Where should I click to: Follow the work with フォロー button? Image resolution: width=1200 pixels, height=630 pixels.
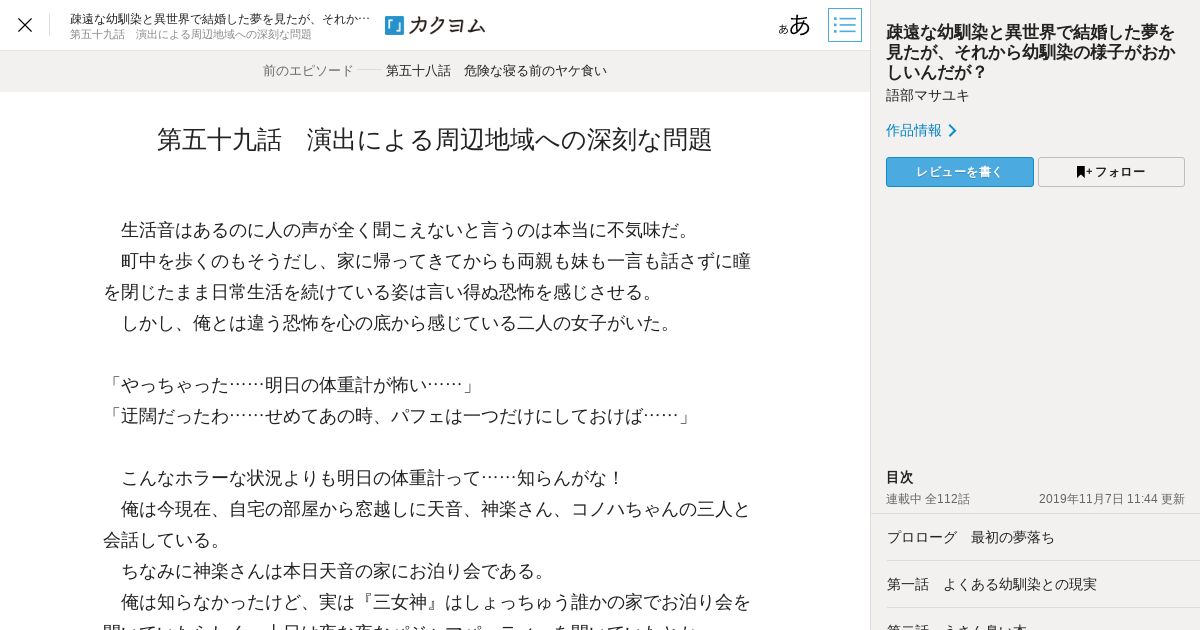(x=1111, y=172)
